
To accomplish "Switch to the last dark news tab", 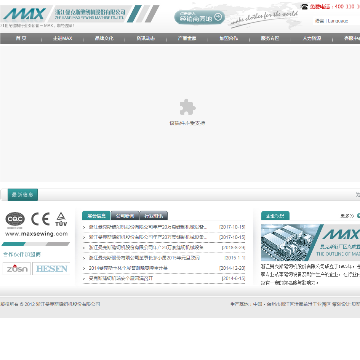I will point(154,216).
